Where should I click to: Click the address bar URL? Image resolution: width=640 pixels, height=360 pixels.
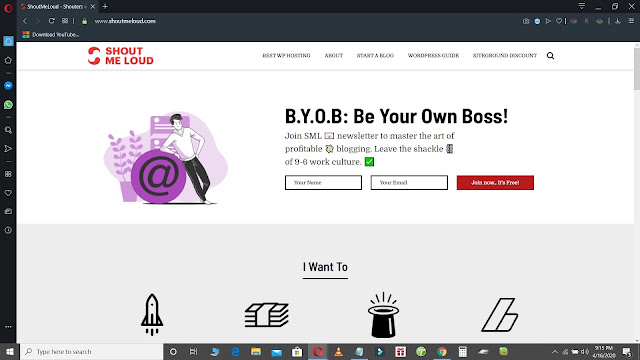click(125, 21)
